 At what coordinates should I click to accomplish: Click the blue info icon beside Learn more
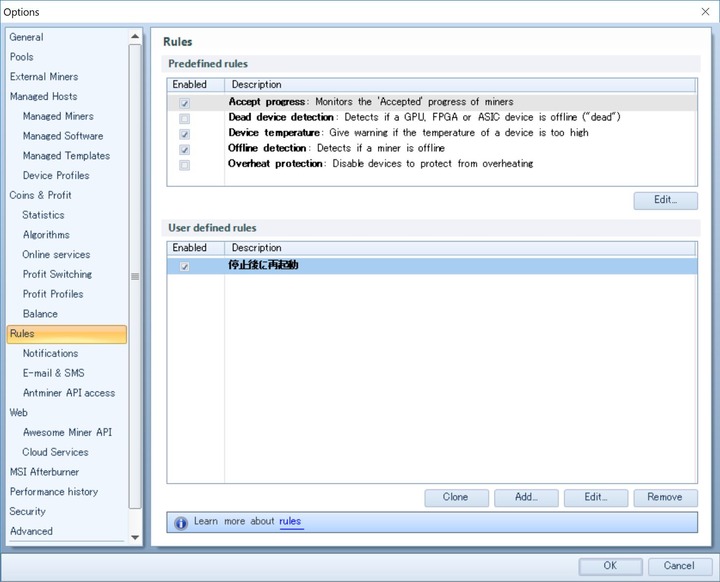click(x=181, y=523)
